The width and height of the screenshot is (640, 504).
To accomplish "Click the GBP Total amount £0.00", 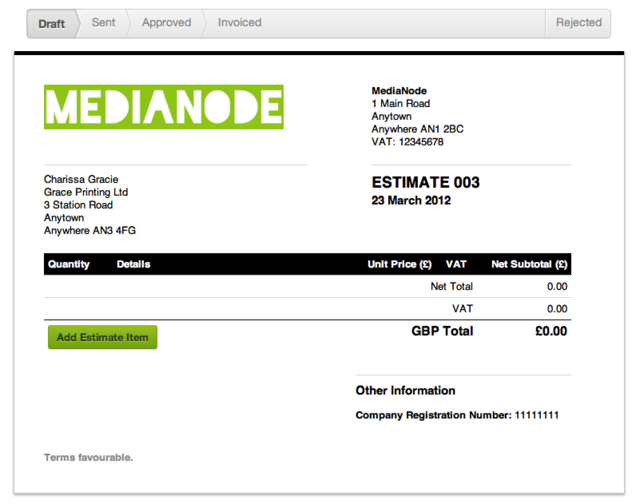I will [x=550, y=331].
